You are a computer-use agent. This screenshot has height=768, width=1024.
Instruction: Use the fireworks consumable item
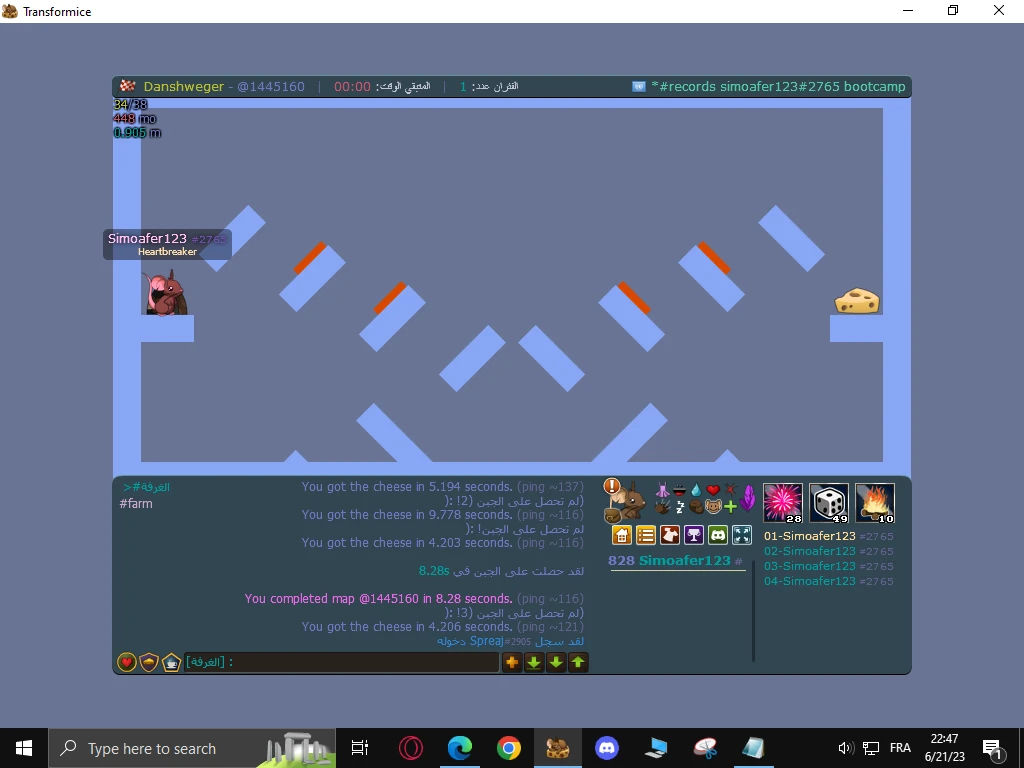[x=782, y=503]
